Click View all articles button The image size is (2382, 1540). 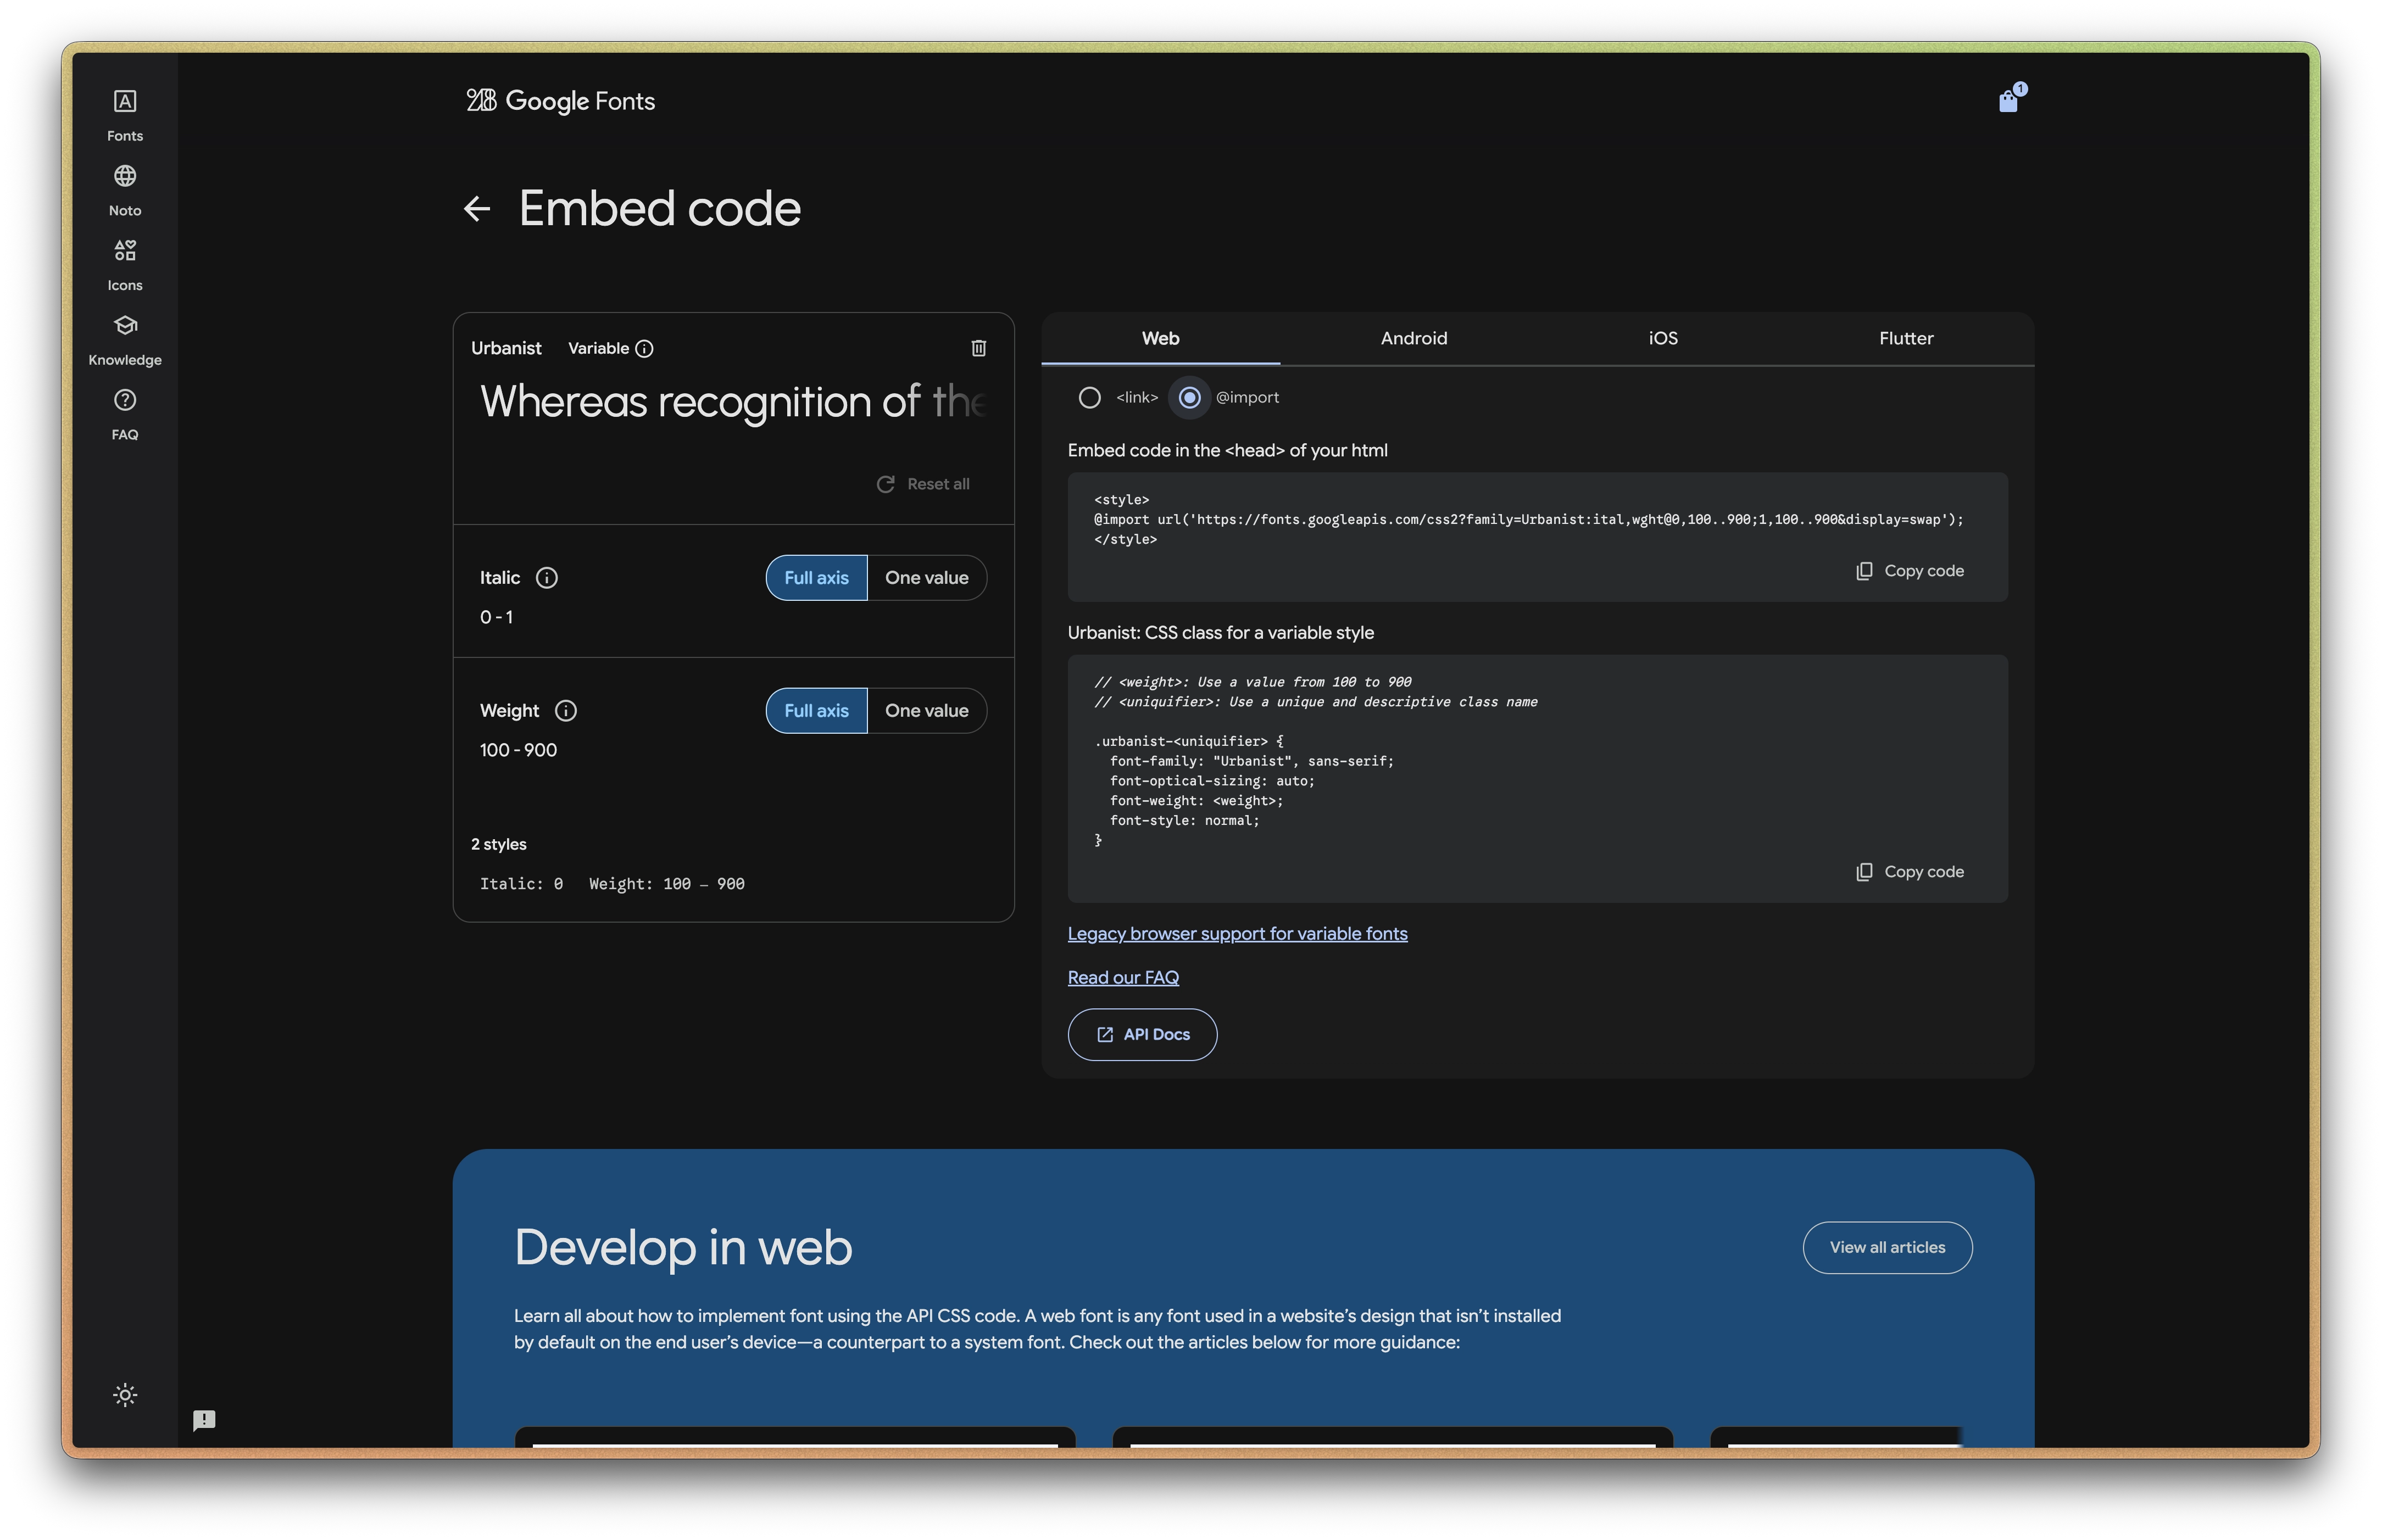(x=1886, y=1247)
